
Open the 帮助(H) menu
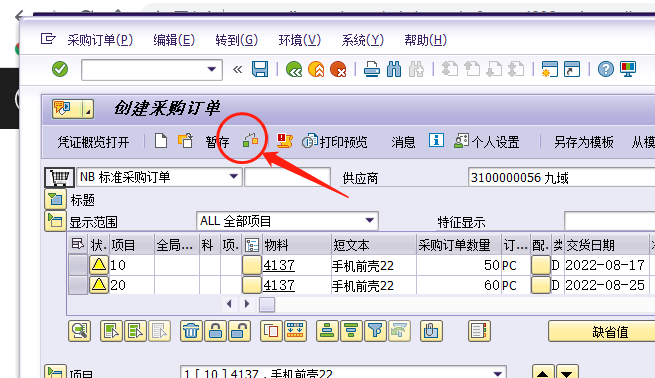click(x=425, y=40)
